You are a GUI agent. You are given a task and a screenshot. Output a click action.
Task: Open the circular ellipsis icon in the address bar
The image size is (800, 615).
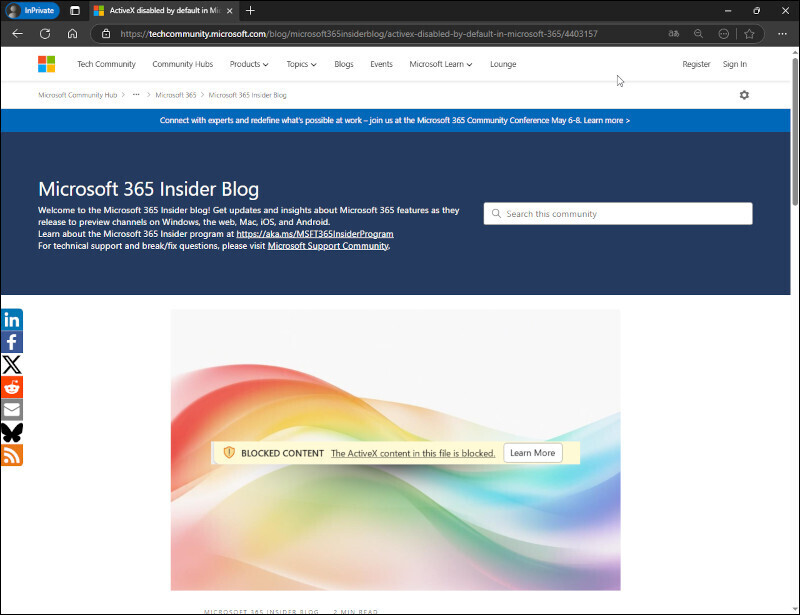pyautogui.click(x=723, y=34)
